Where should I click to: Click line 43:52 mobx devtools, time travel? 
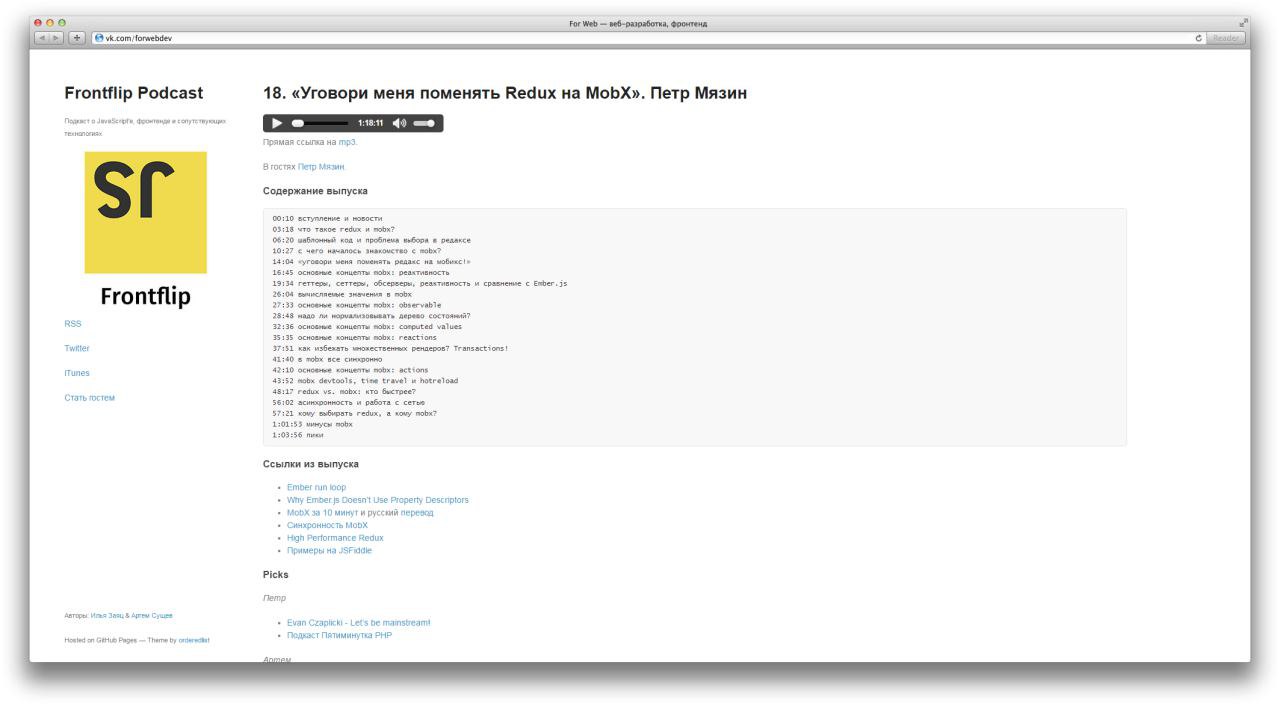[x=365, y=381]
